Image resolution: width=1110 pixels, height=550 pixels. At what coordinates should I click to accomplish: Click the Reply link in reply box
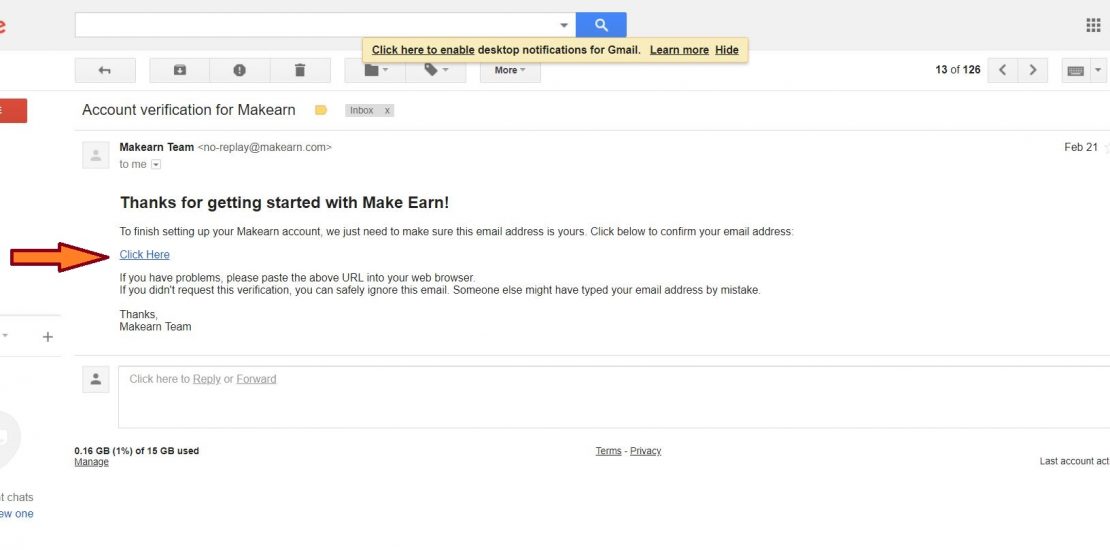tap(207, 379)
